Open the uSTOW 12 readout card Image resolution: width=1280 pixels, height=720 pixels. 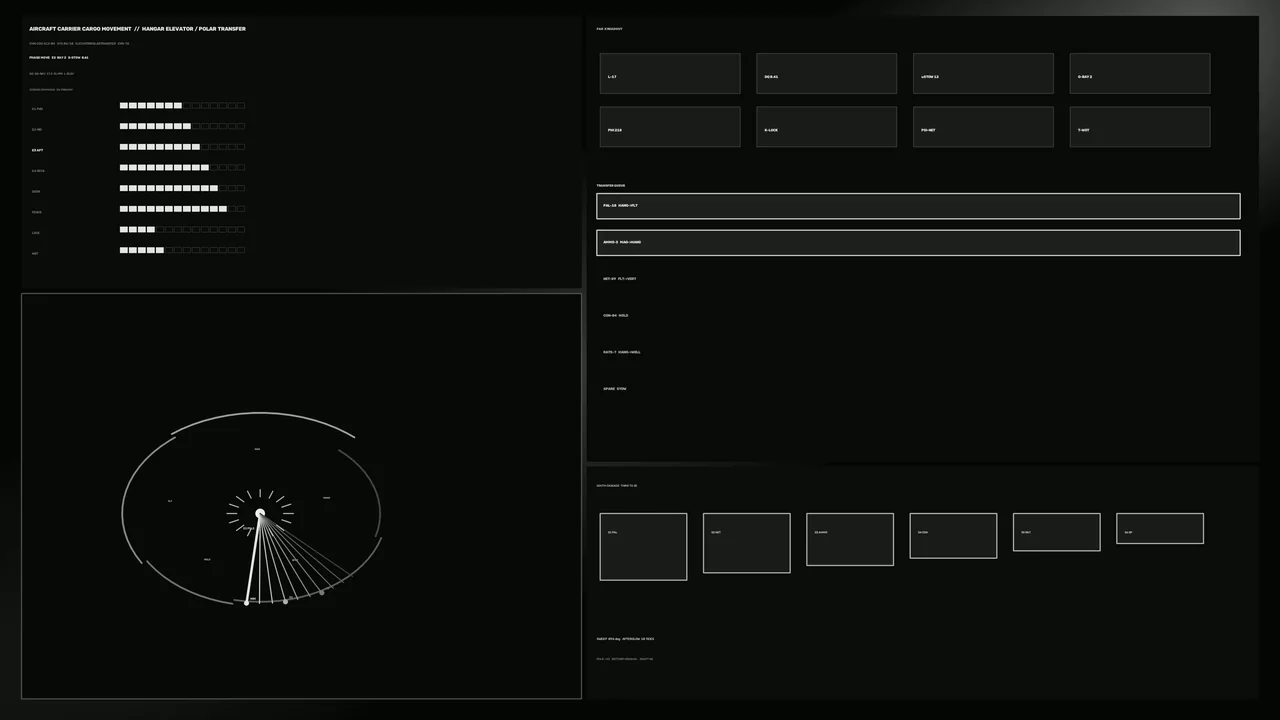pos(983,74)
